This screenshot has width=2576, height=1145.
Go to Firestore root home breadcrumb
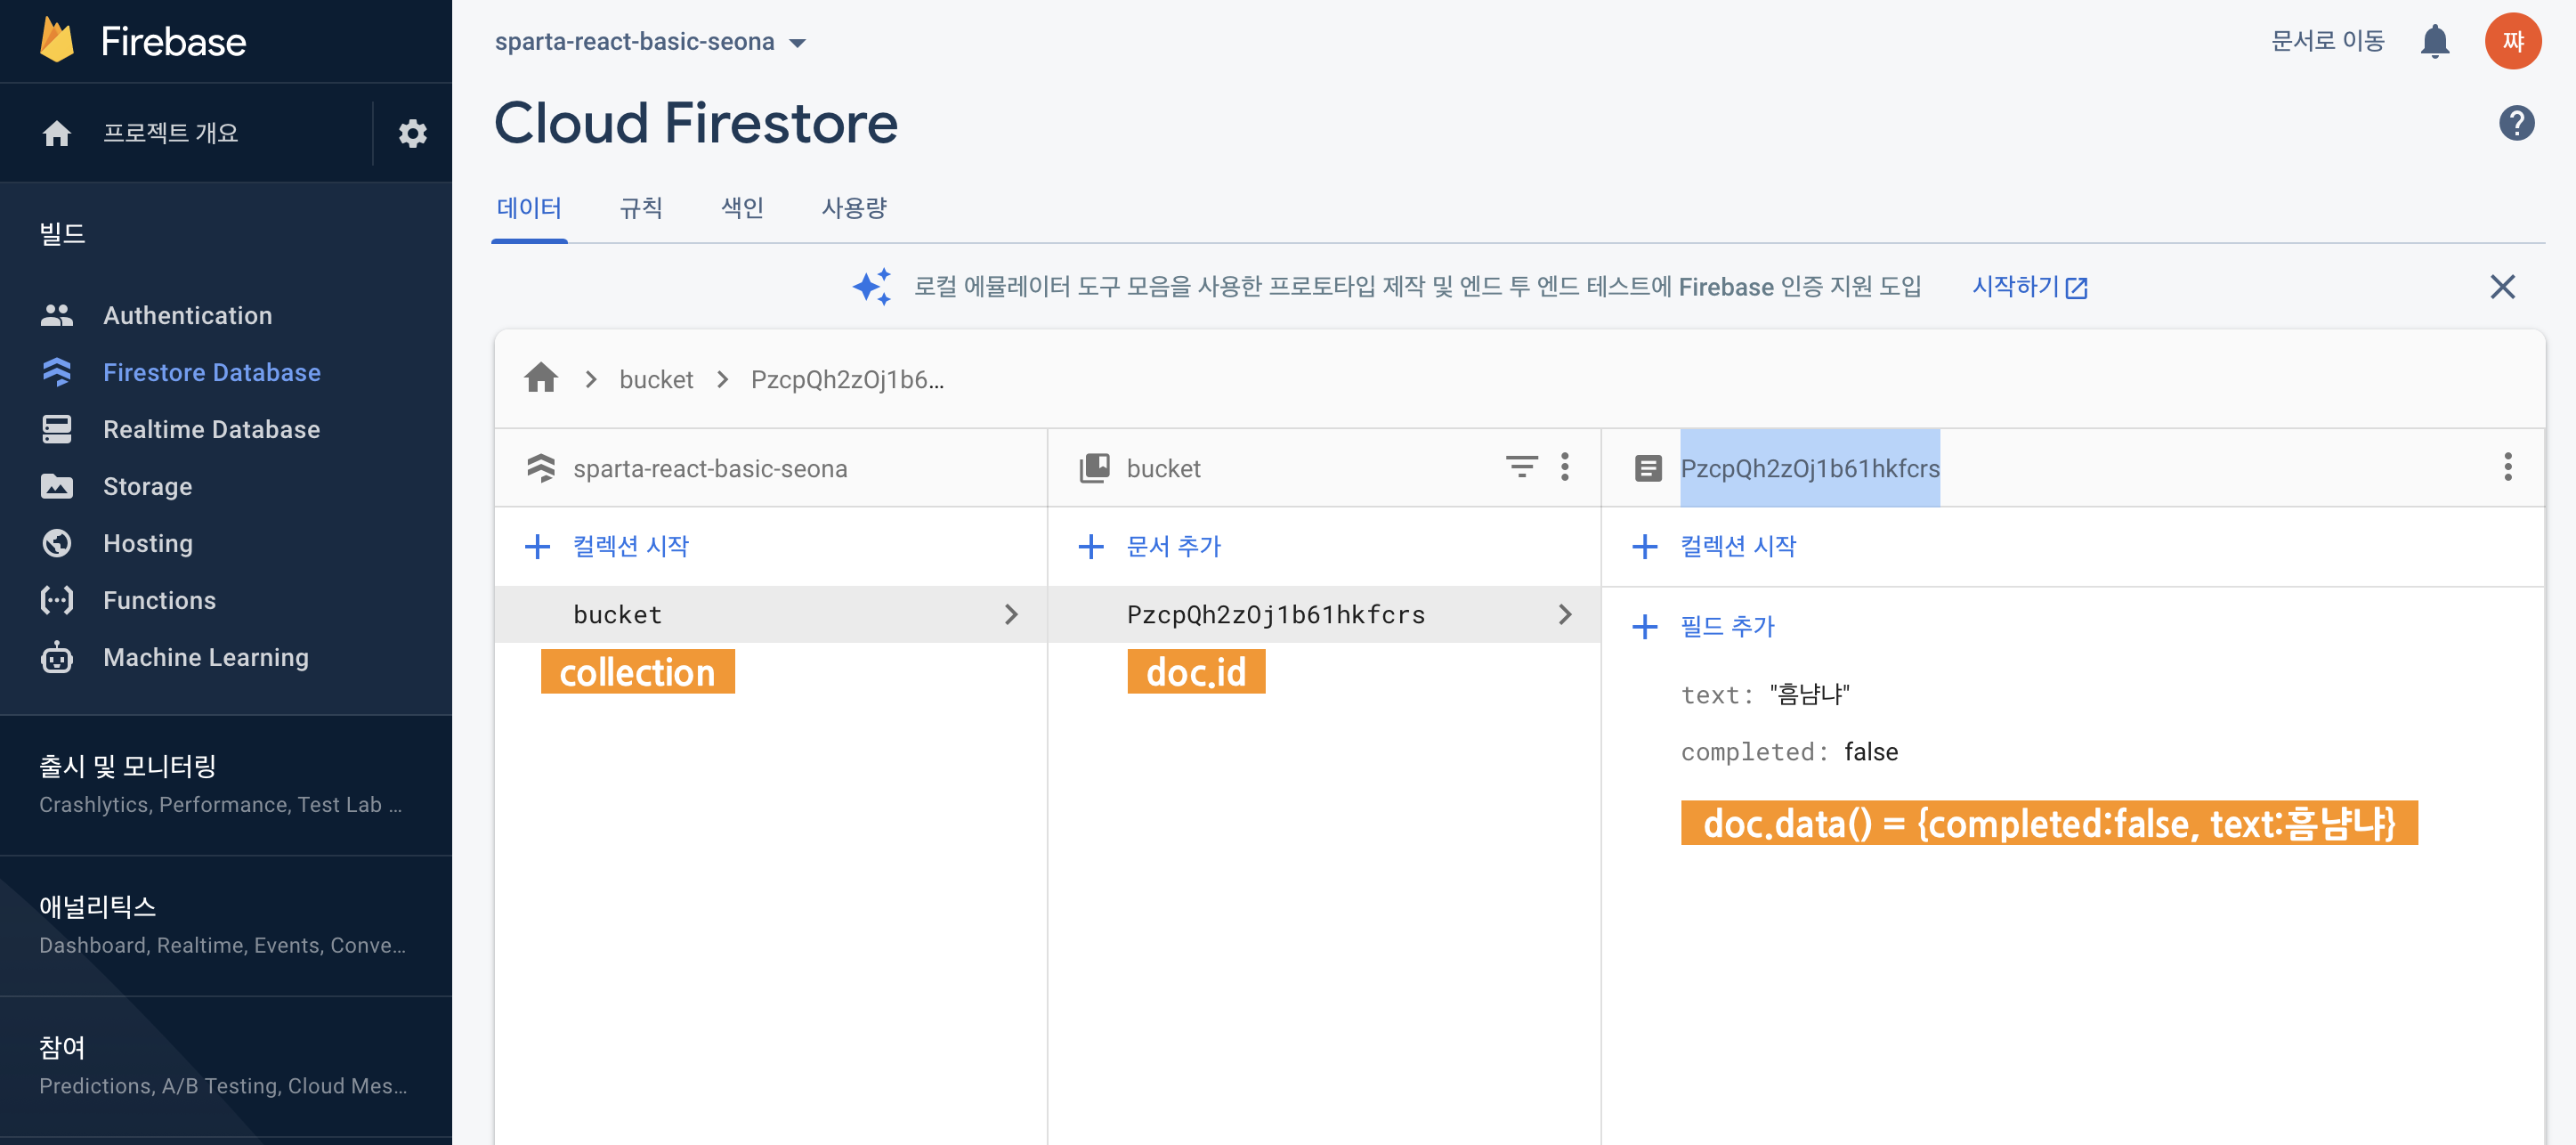tap(541, 378)
